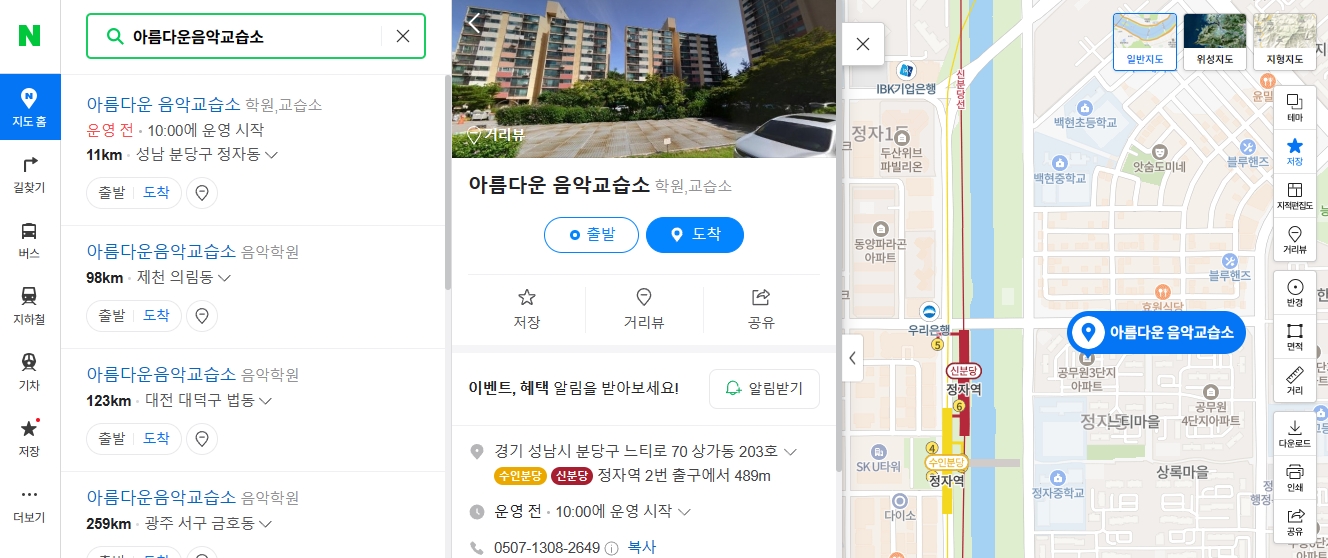This screenshot has height=558, width=1328.
Task: Switch map to 지형지도 terrain view
Action: (1284, 41)
